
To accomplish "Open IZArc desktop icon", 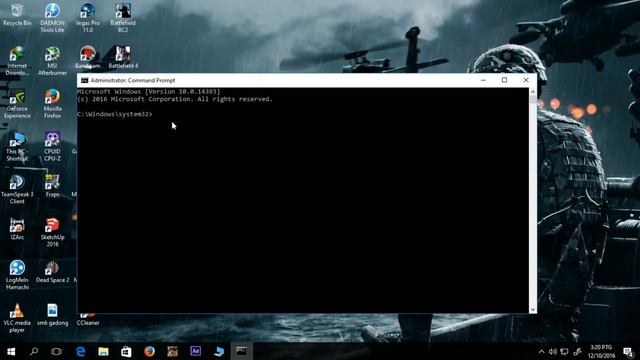I will click(x=17, y=229).
